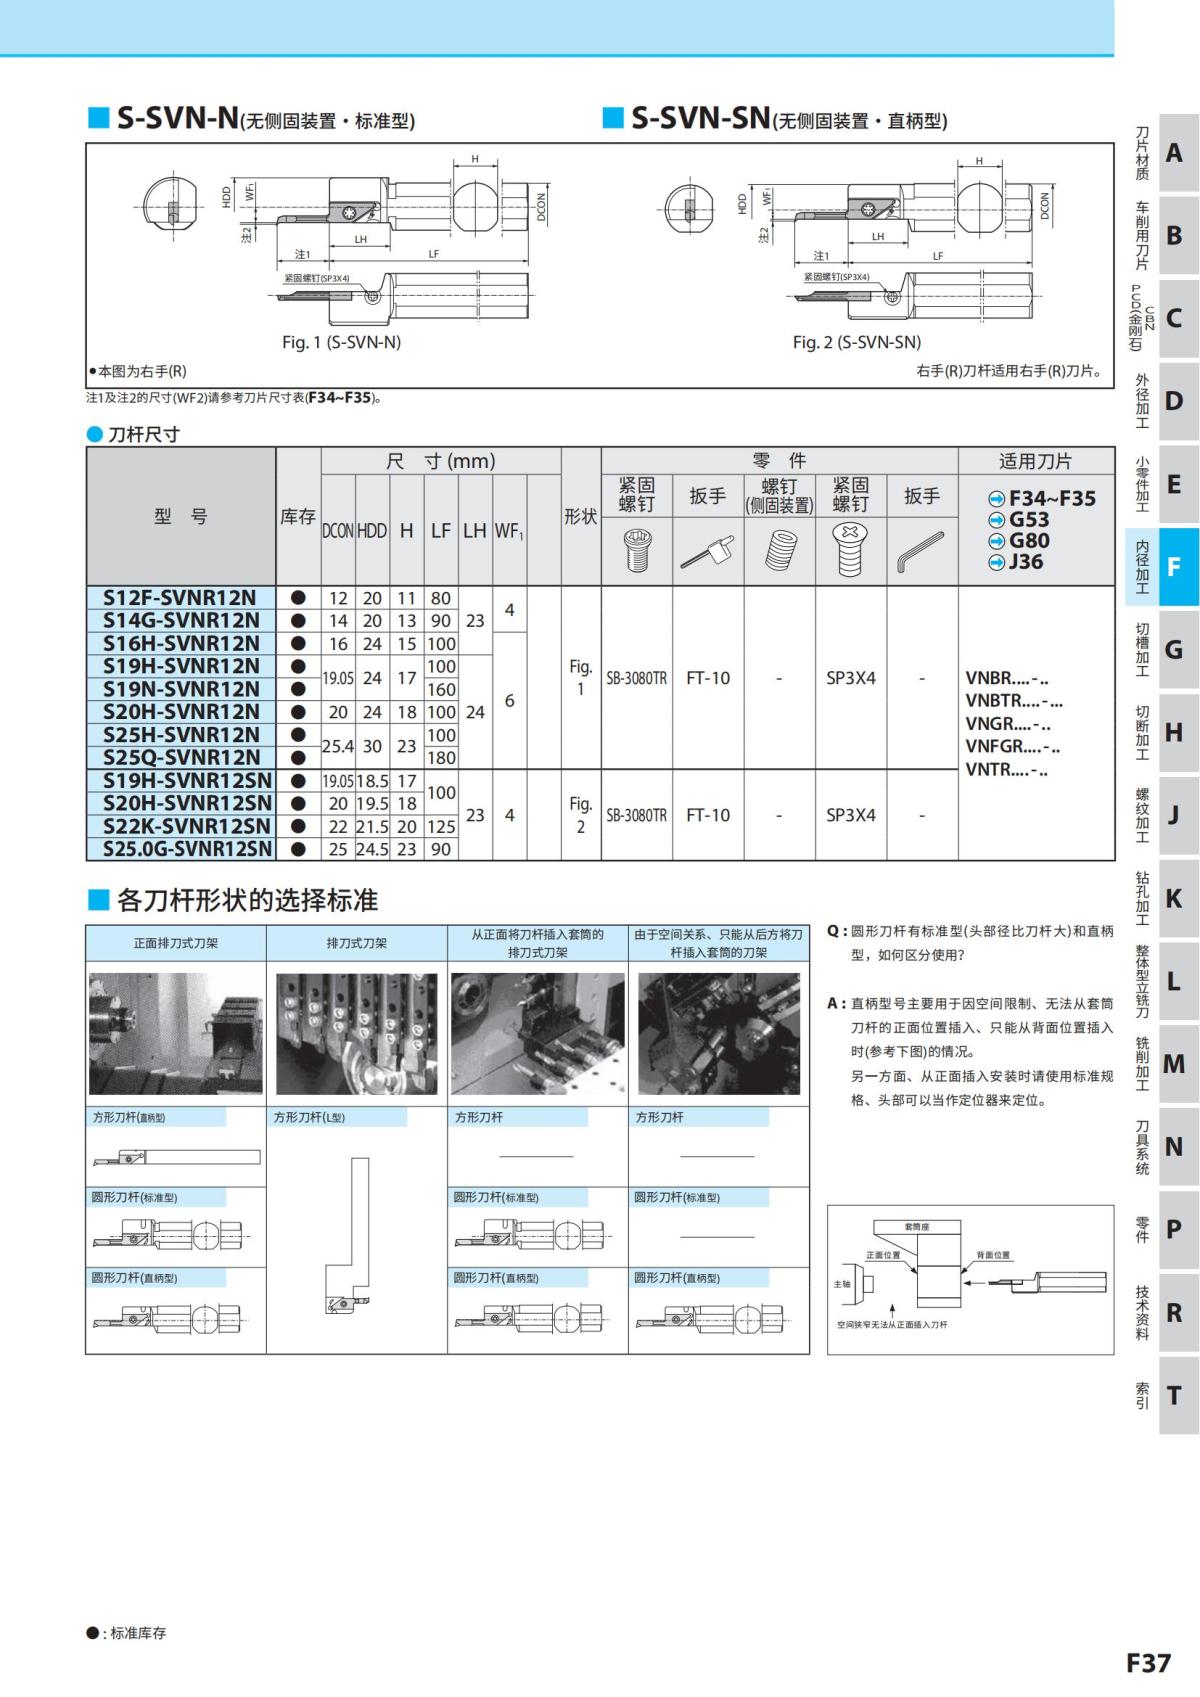Click the flag wrench icon under 扳手
This screenshot has width=1200, height=1697.
707,551
